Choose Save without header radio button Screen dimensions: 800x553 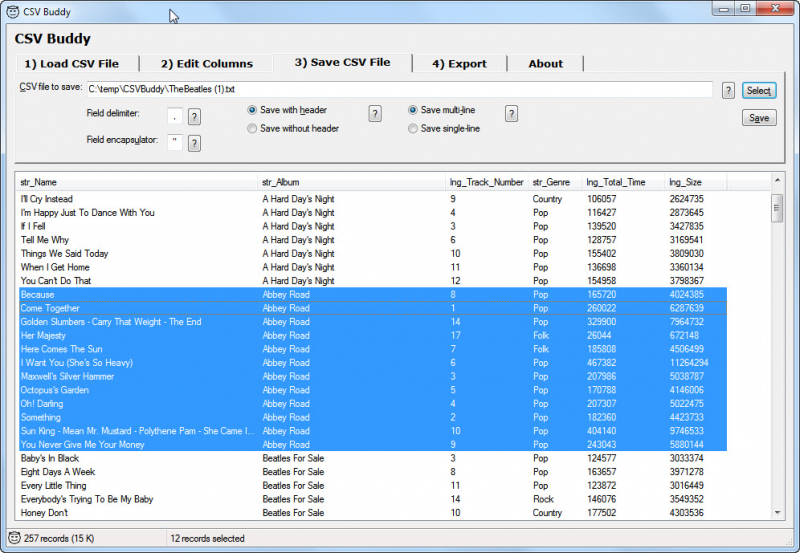(252, 129)
